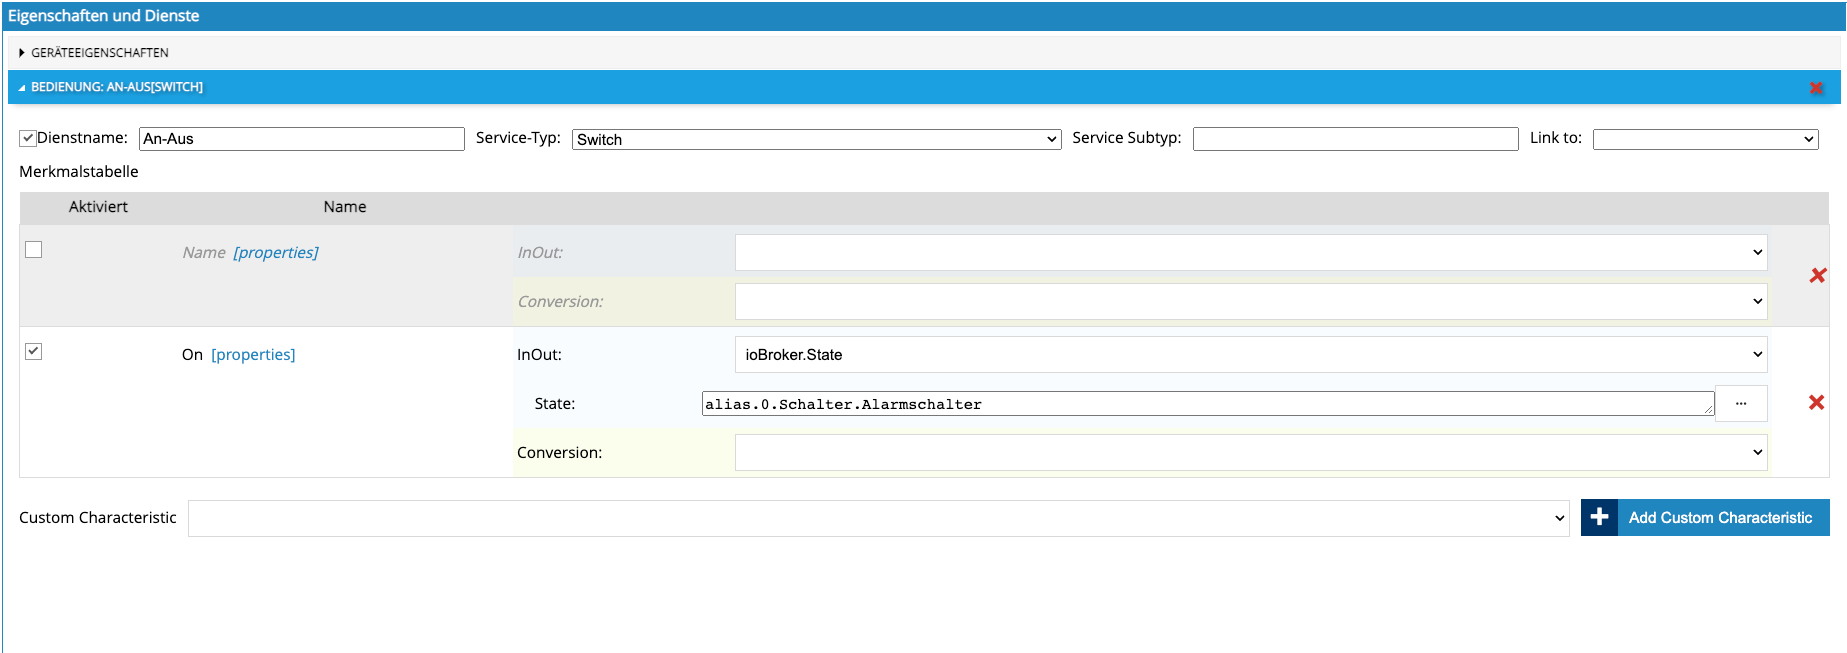
Task: Browse for state with the ellipsis button
Action: (x=1740, y=404)
